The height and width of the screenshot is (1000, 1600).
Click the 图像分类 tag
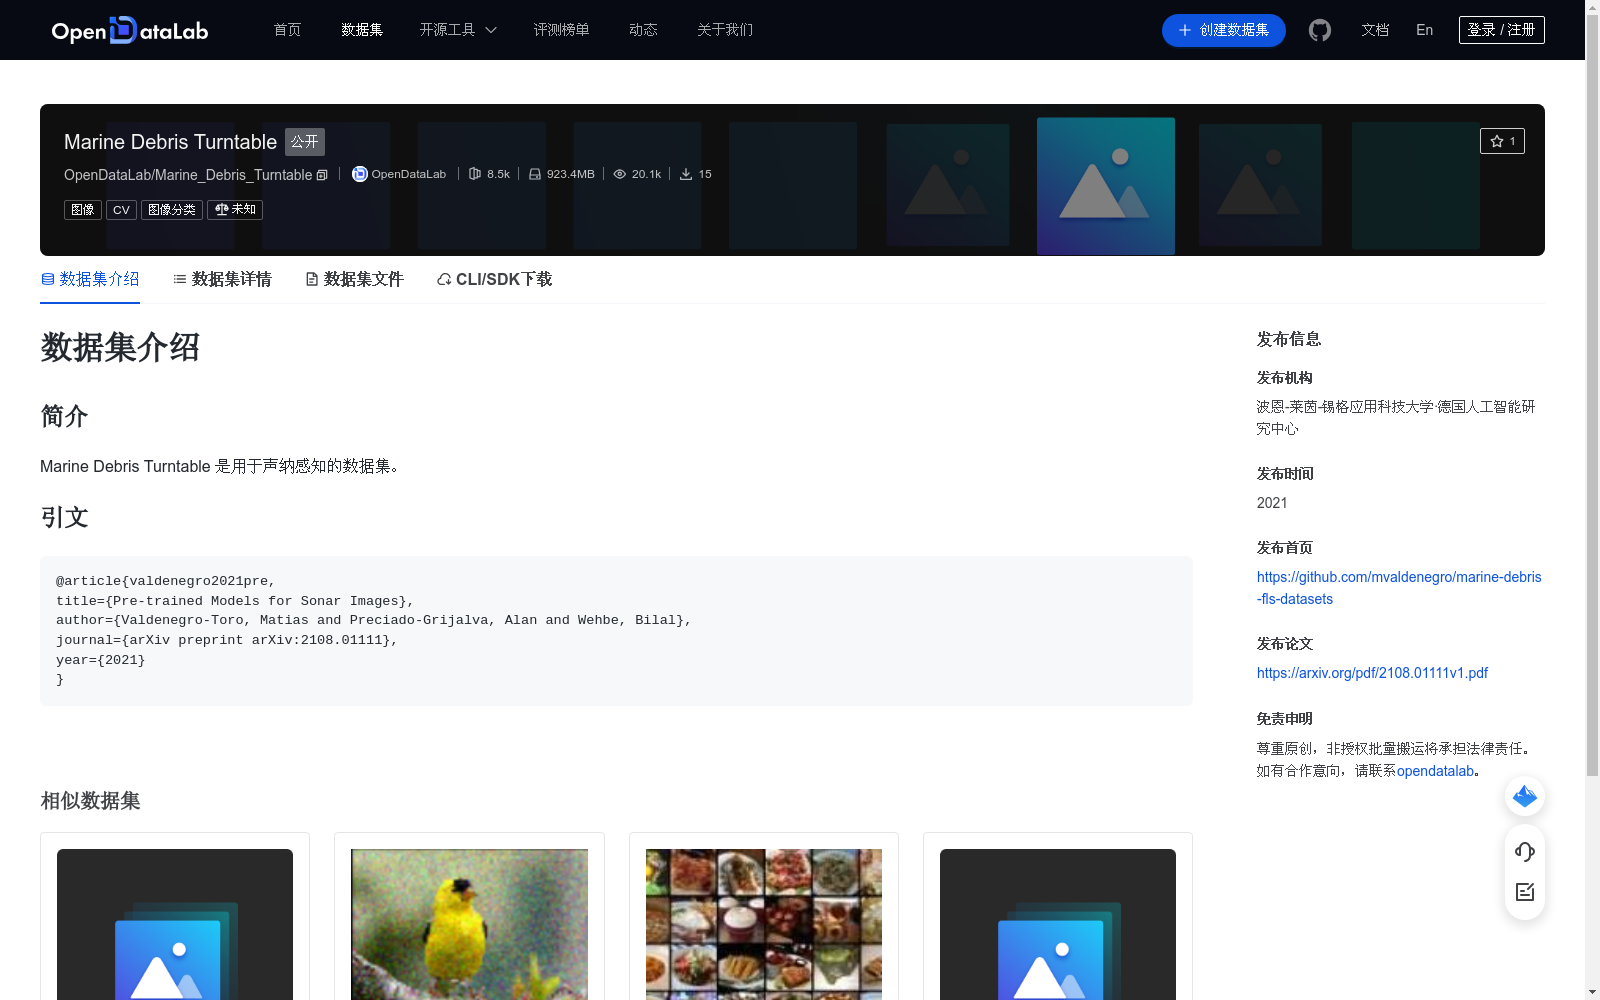click(172, 210)
